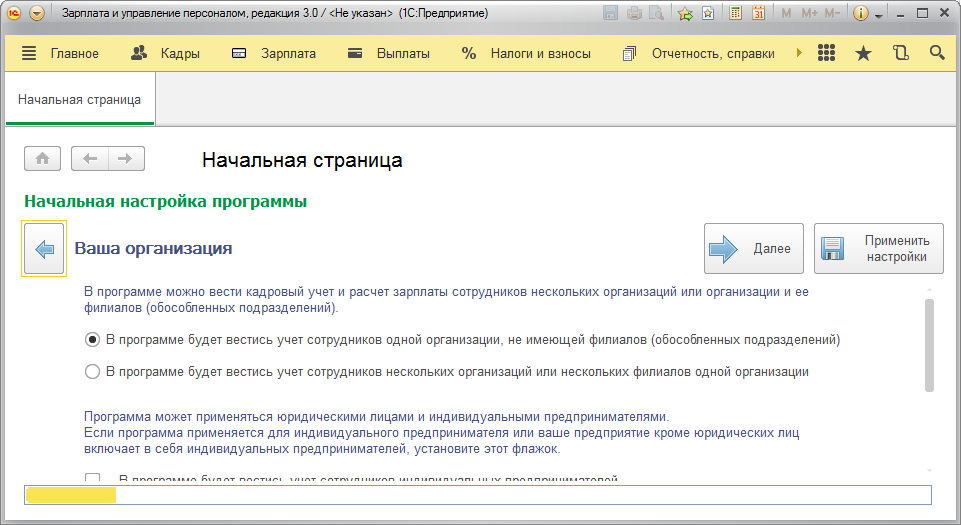Open the orange main menu dropdown
961x525 pixels.
pyautogui.click(x=37, y=14)
